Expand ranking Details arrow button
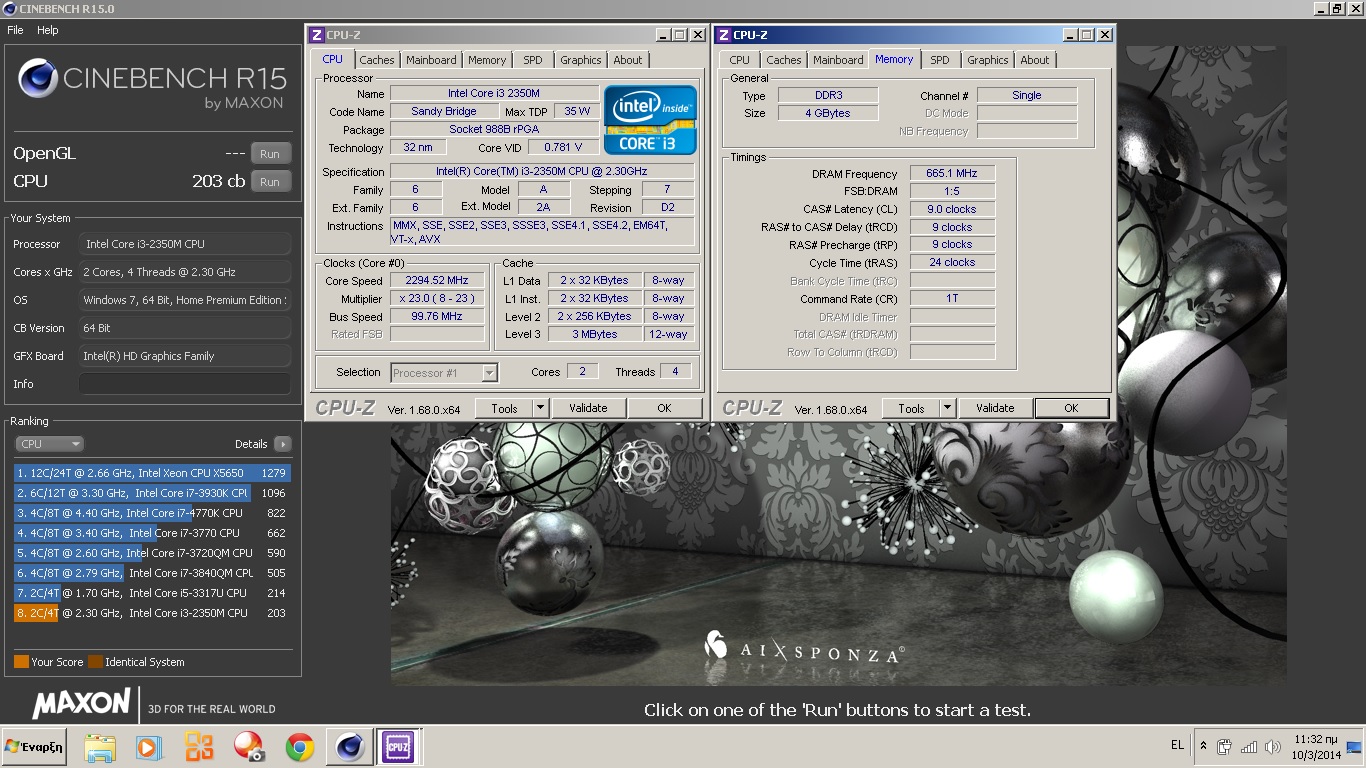The width and height of the screenshot is (1366, 768). pyautogui.click(x=282, y=444)
